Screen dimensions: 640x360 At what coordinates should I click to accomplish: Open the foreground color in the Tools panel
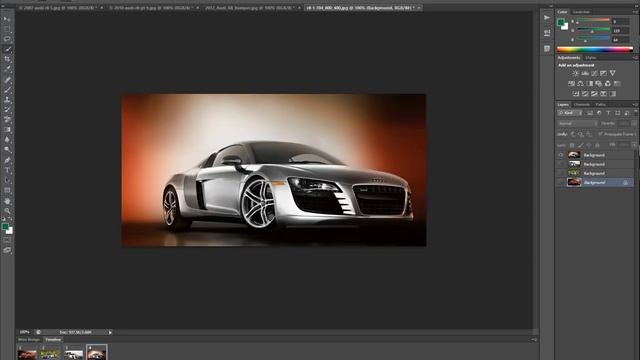coord(5,226)
